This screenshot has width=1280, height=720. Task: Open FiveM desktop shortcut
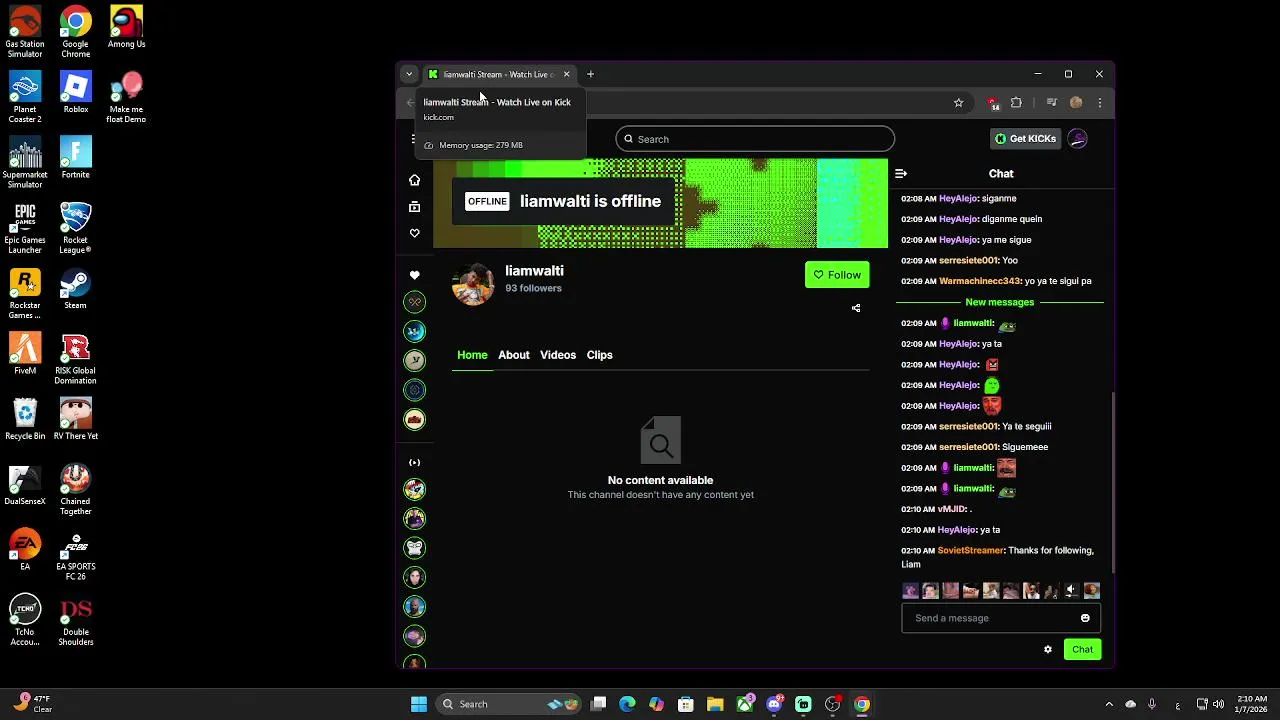click(x=25, y=354)
